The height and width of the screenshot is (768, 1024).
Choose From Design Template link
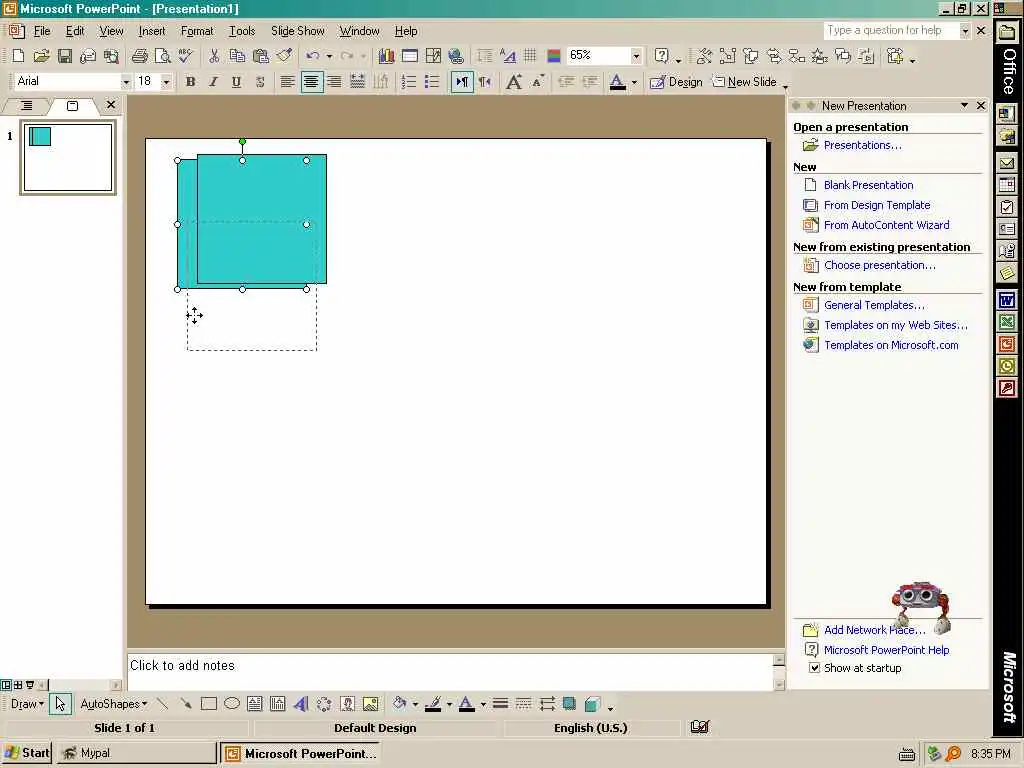tap(877, 205)
